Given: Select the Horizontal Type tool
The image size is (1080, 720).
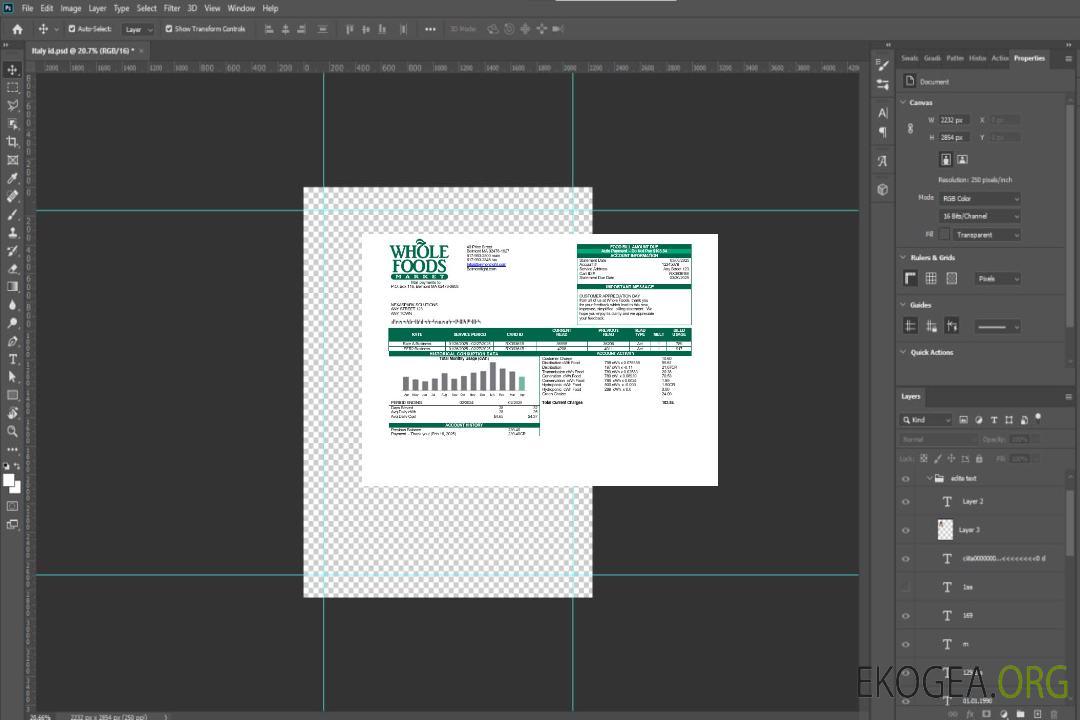Looking at the screenshot, I should point(12,359).
